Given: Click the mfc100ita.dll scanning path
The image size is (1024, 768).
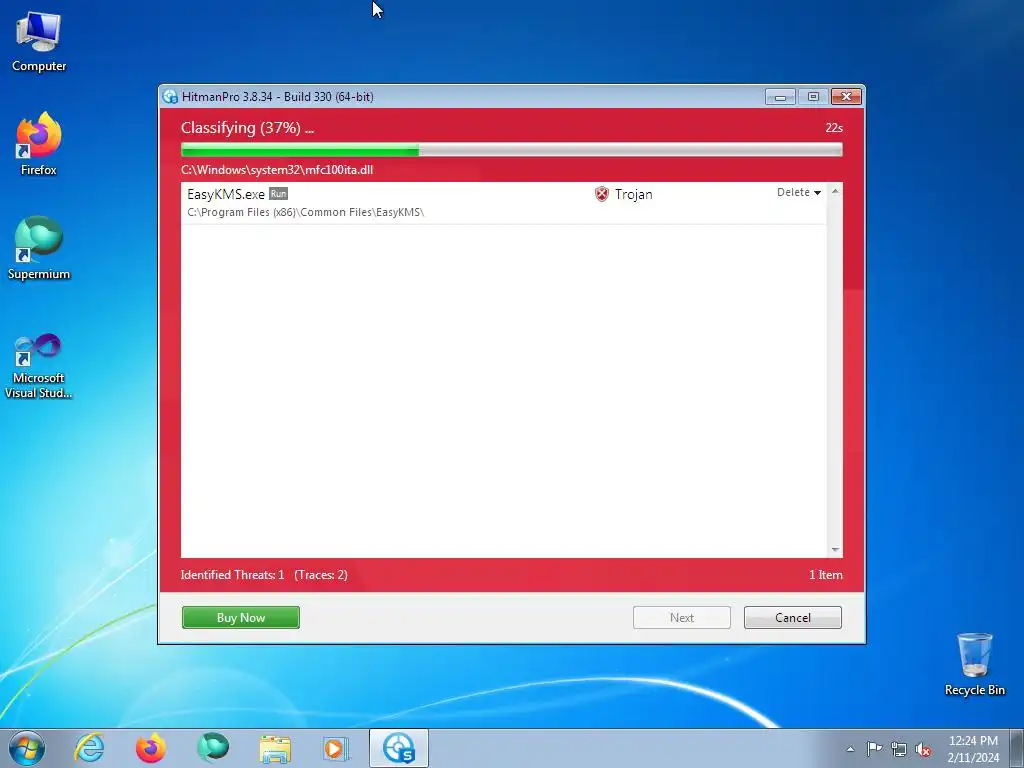Looking at the screenshot, I should 277,170.
